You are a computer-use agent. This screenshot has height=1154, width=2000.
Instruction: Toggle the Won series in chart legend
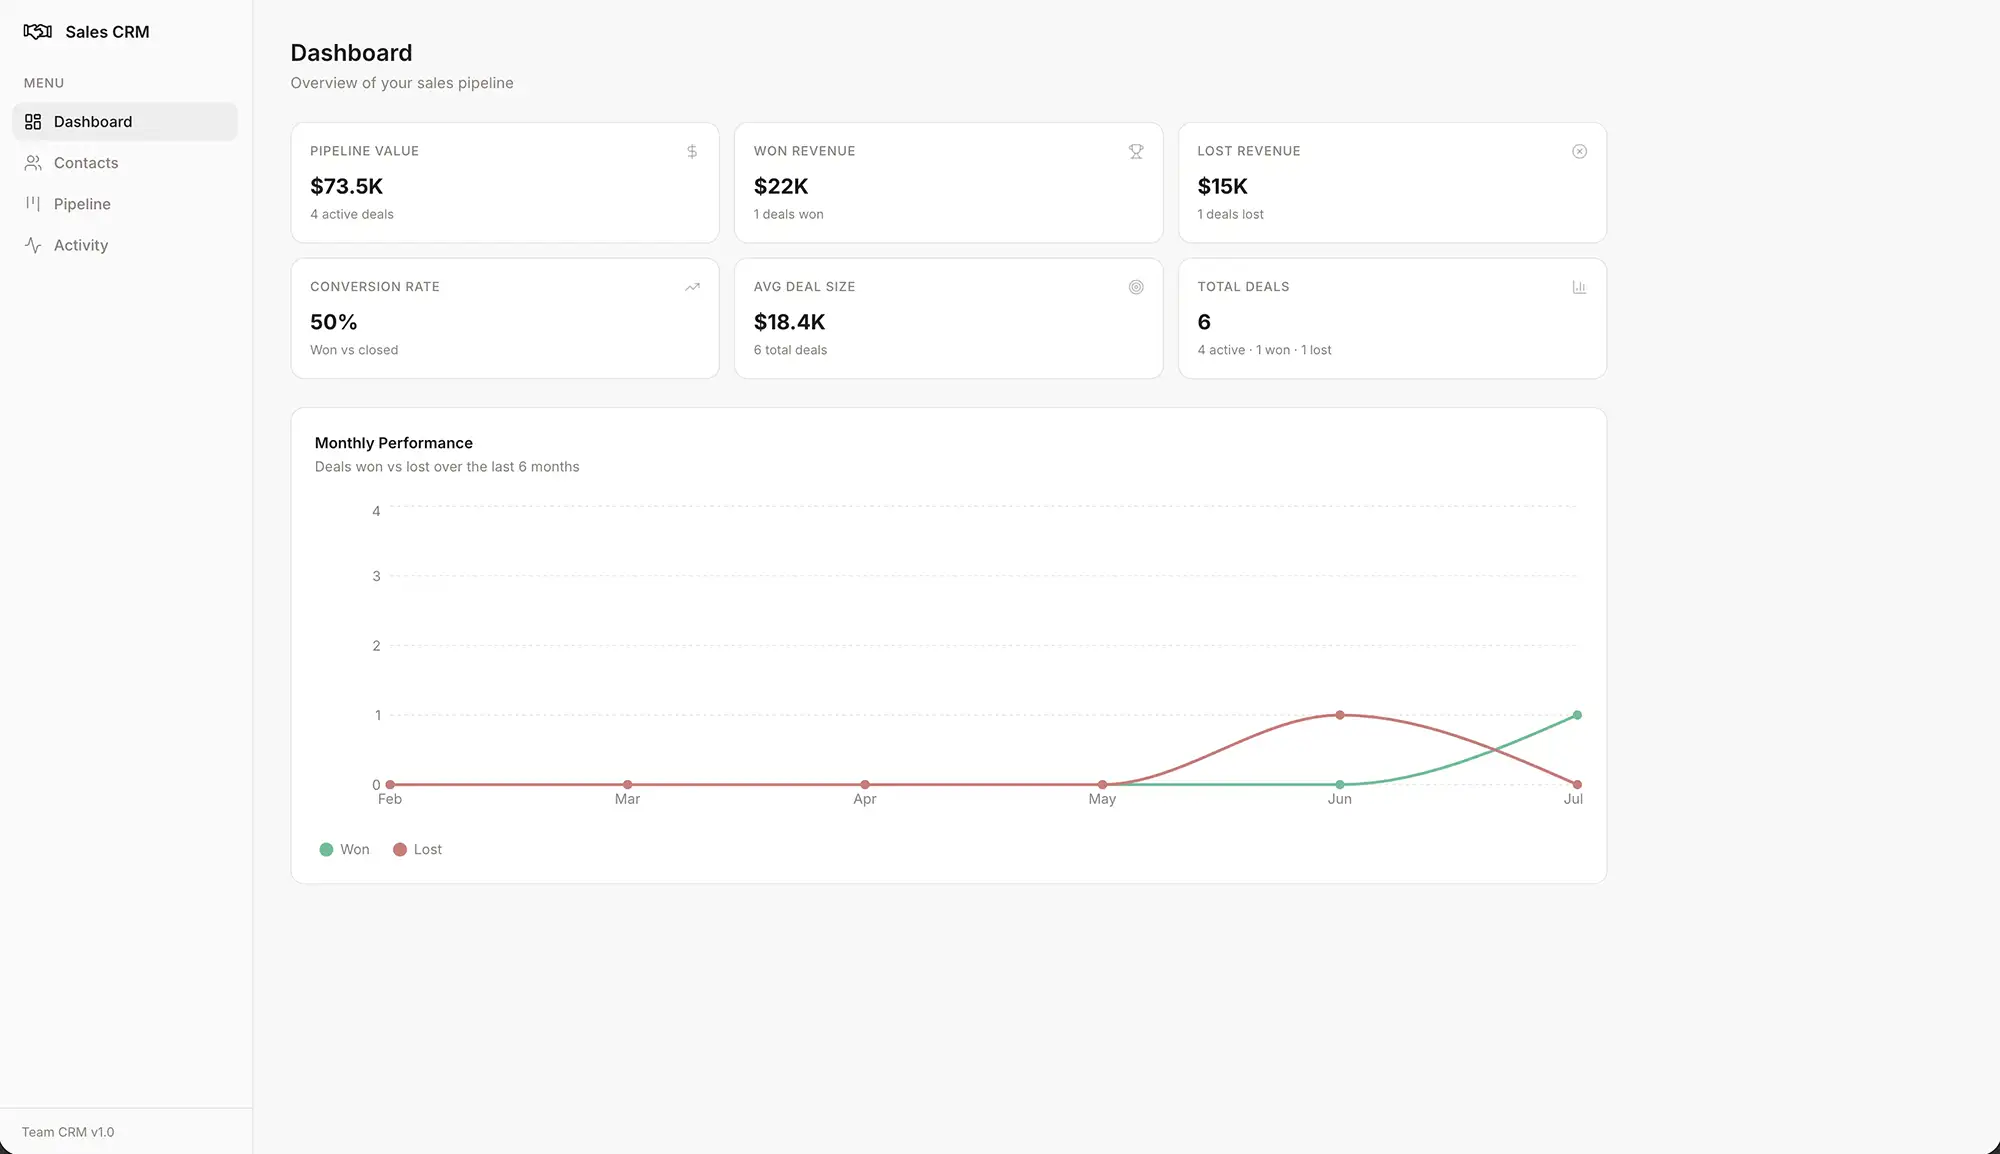344,849
